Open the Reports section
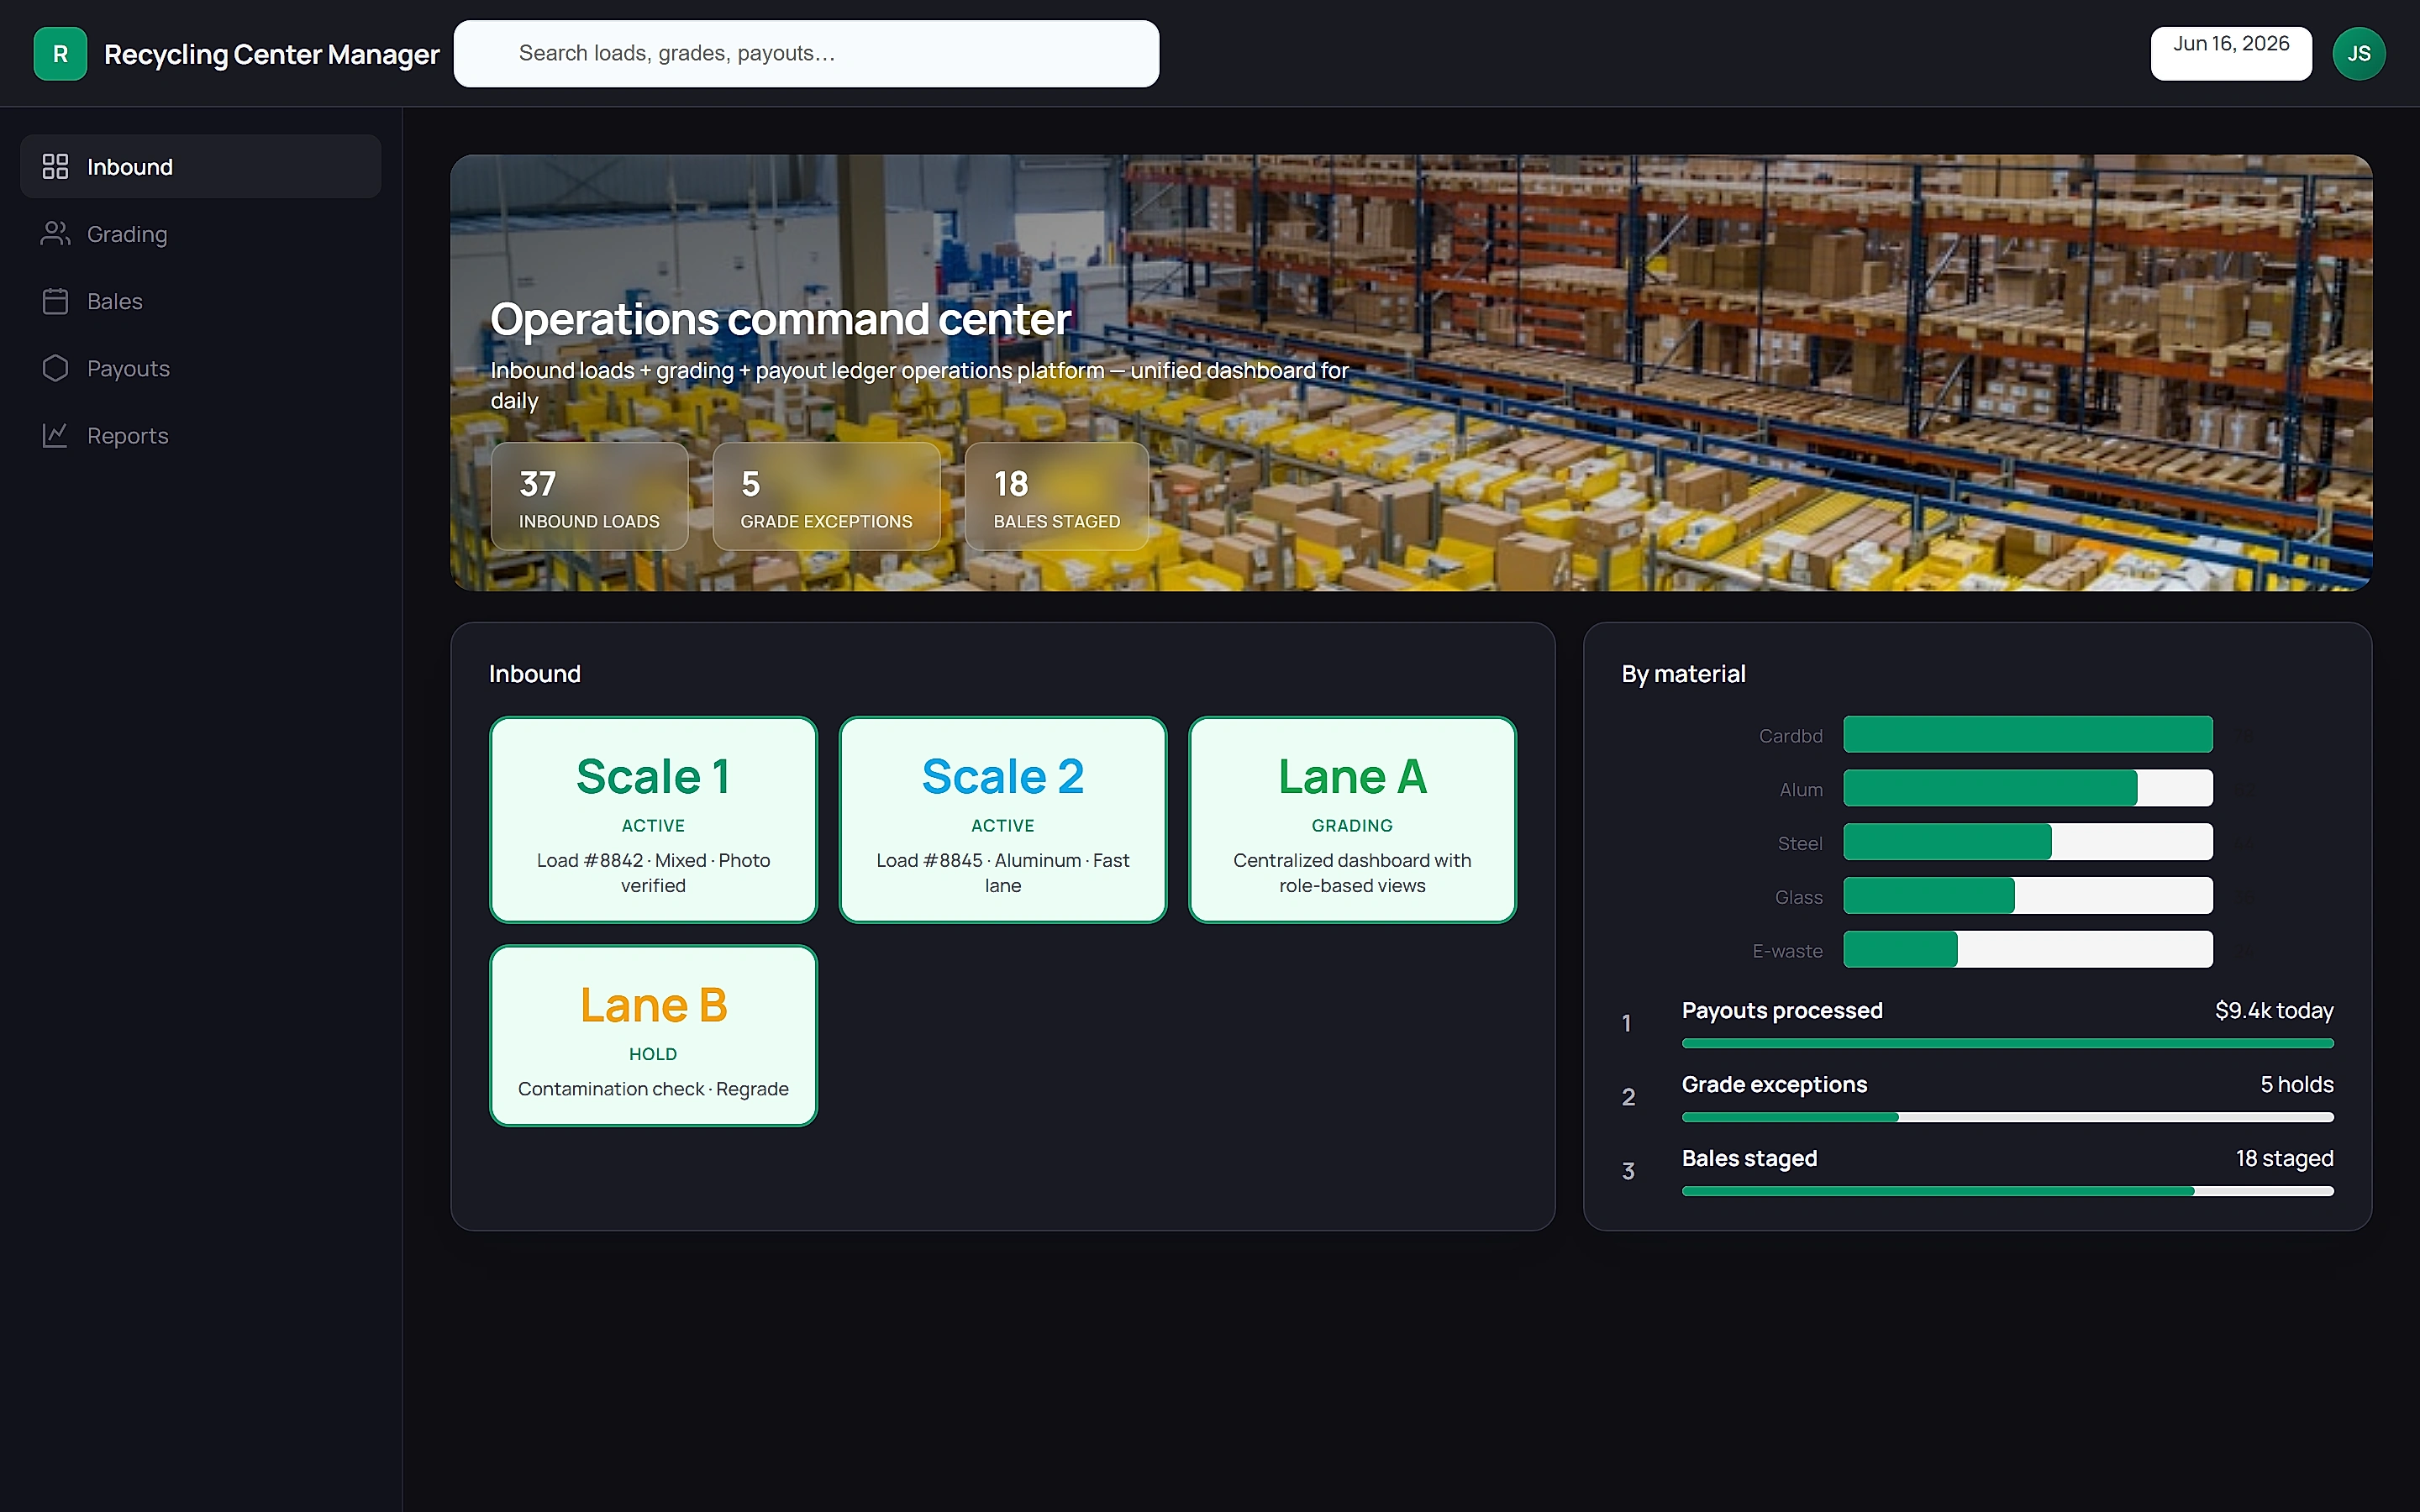Screen dimensions: 2420x1512 coord(200,435)
